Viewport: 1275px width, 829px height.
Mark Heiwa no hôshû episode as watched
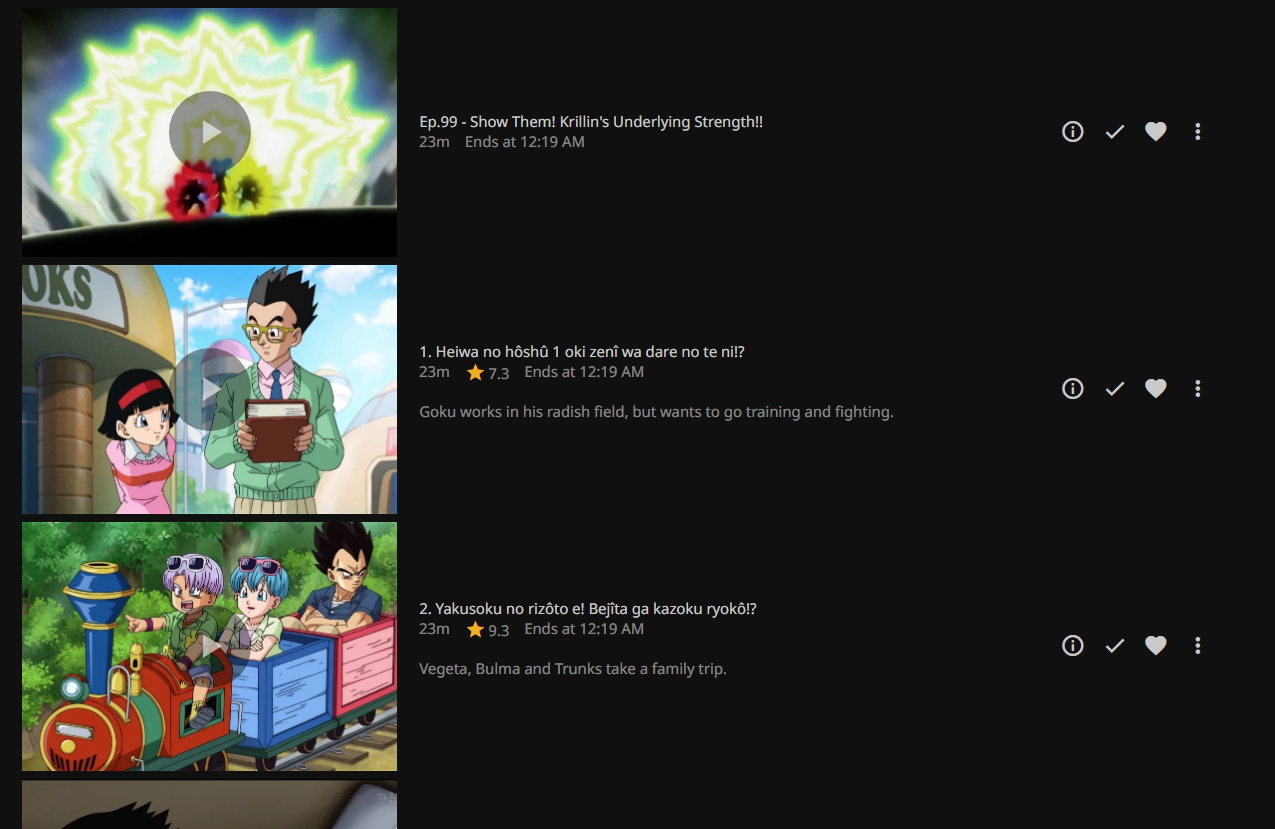1115,388
